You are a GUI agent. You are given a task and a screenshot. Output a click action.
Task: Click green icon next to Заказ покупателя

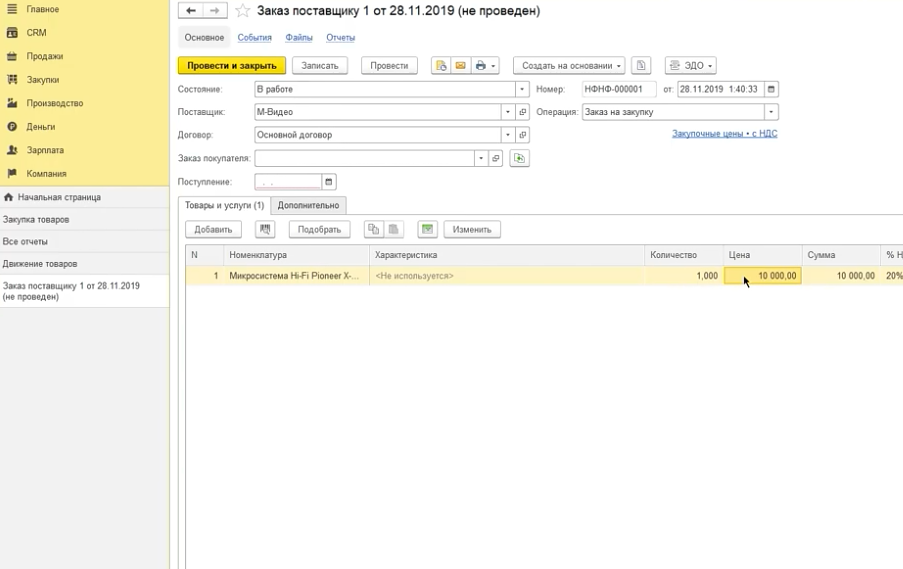click(x=519, y=159)
